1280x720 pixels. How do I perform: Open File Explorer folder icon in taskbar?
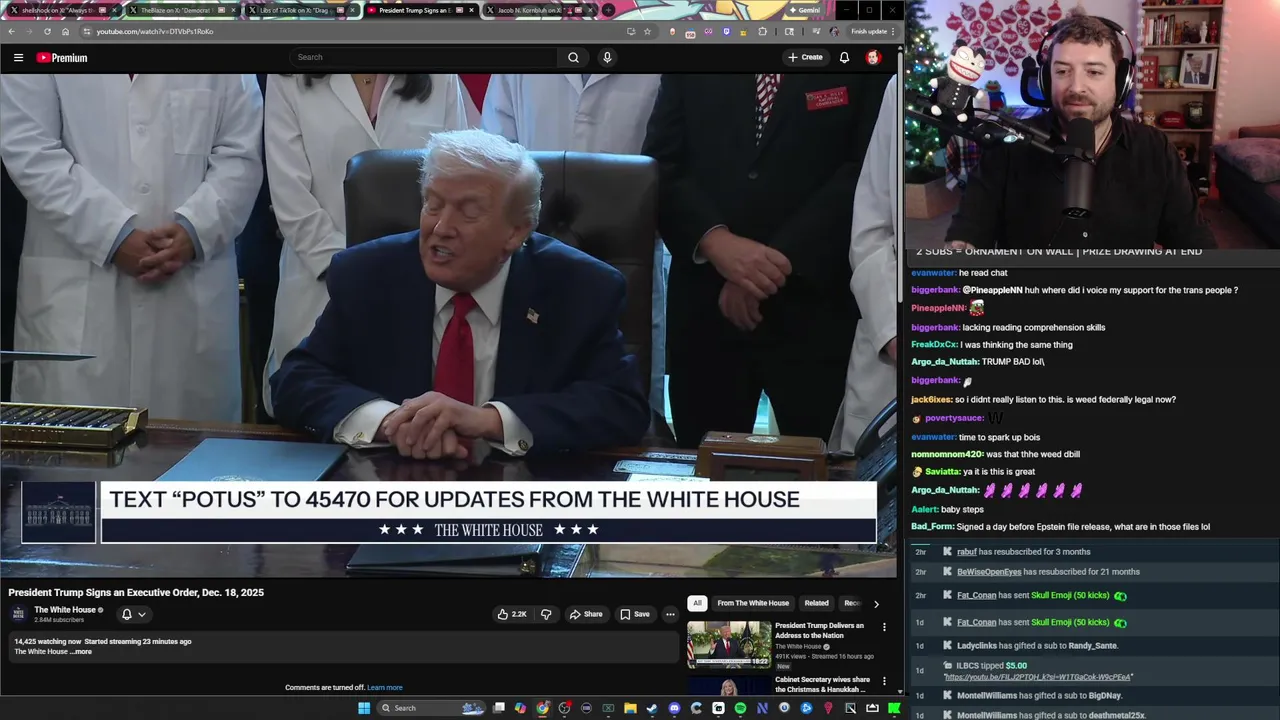[x=630, y=708]
